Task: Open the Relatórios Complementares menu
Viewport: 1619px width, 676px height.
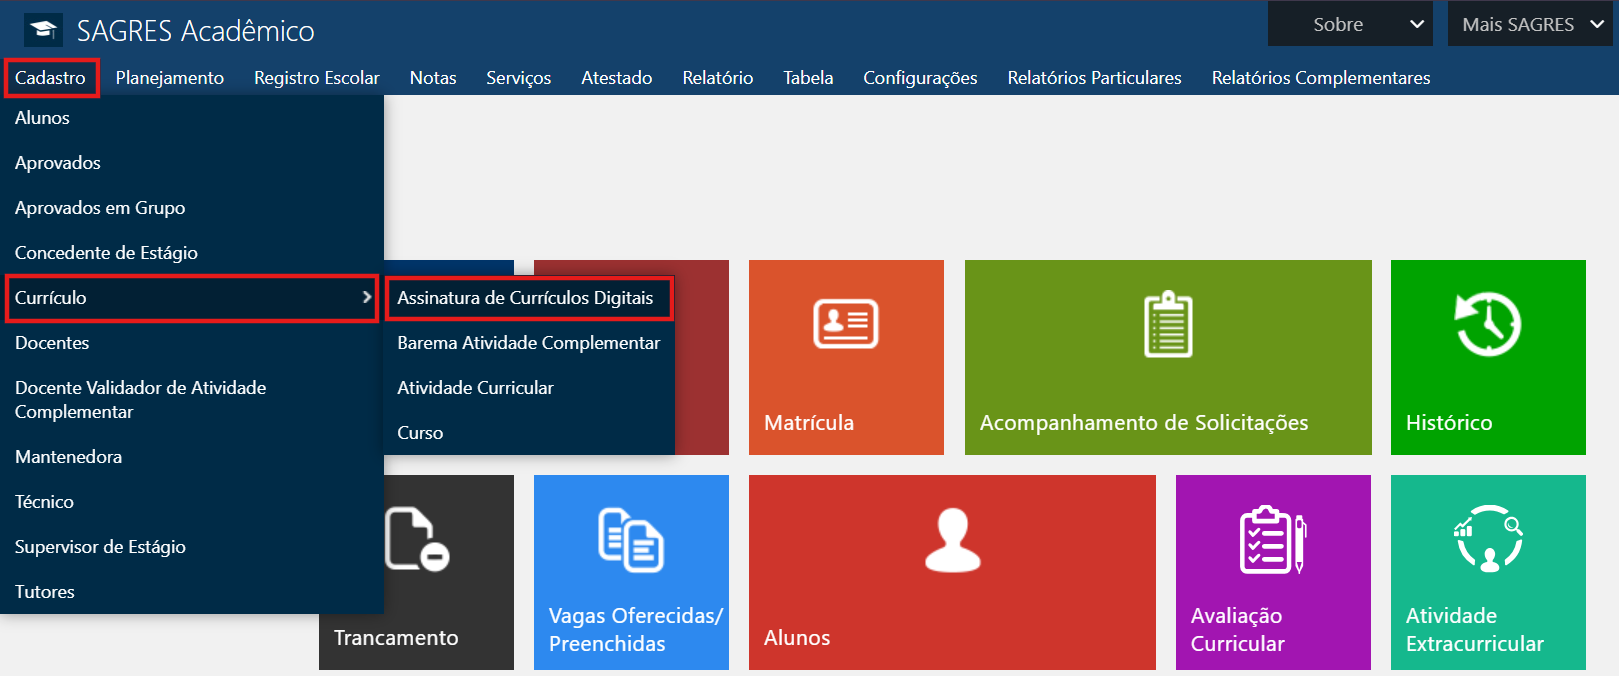Action: 1321,78
